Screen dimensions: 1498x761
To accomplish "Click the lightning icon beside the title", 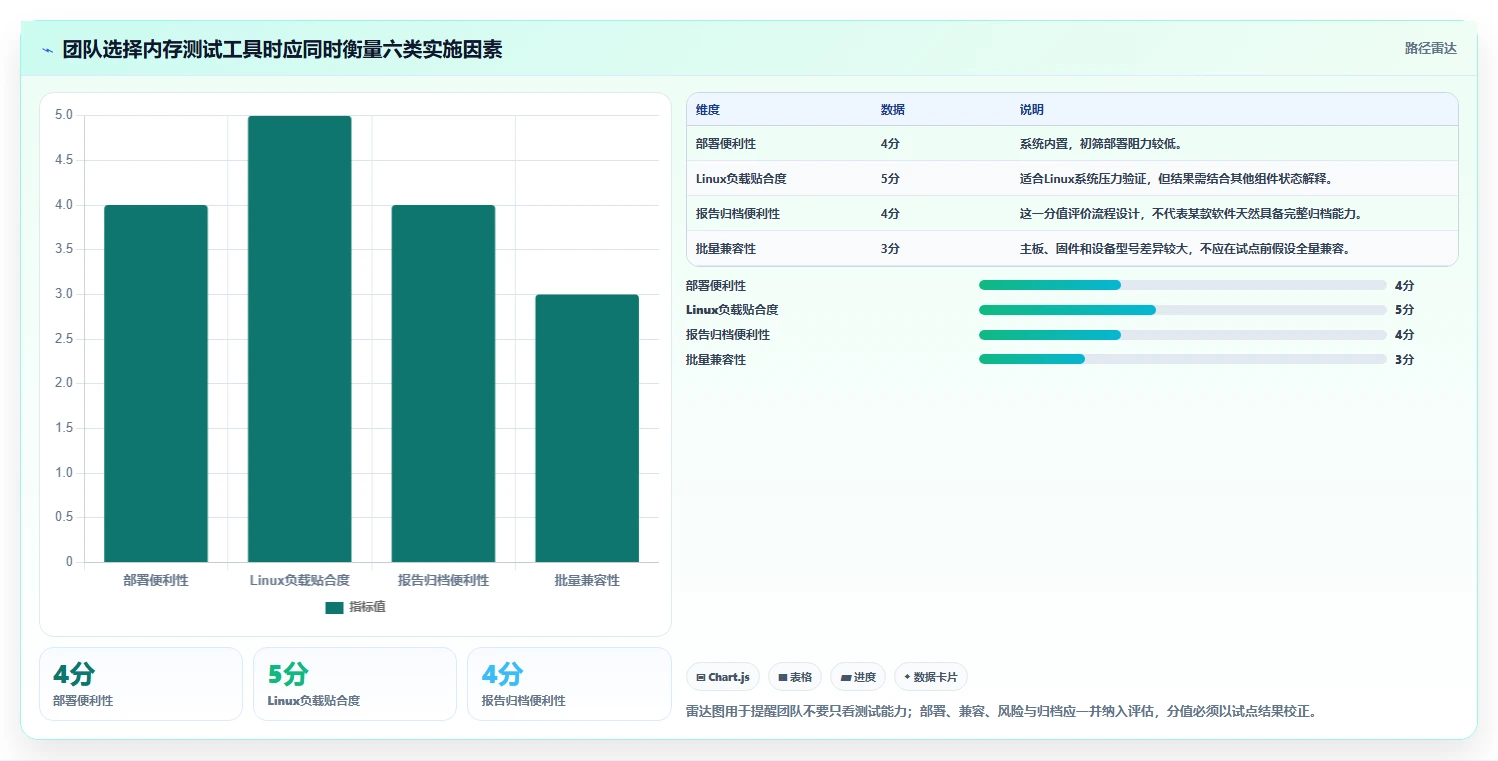I will click(47, 49).
